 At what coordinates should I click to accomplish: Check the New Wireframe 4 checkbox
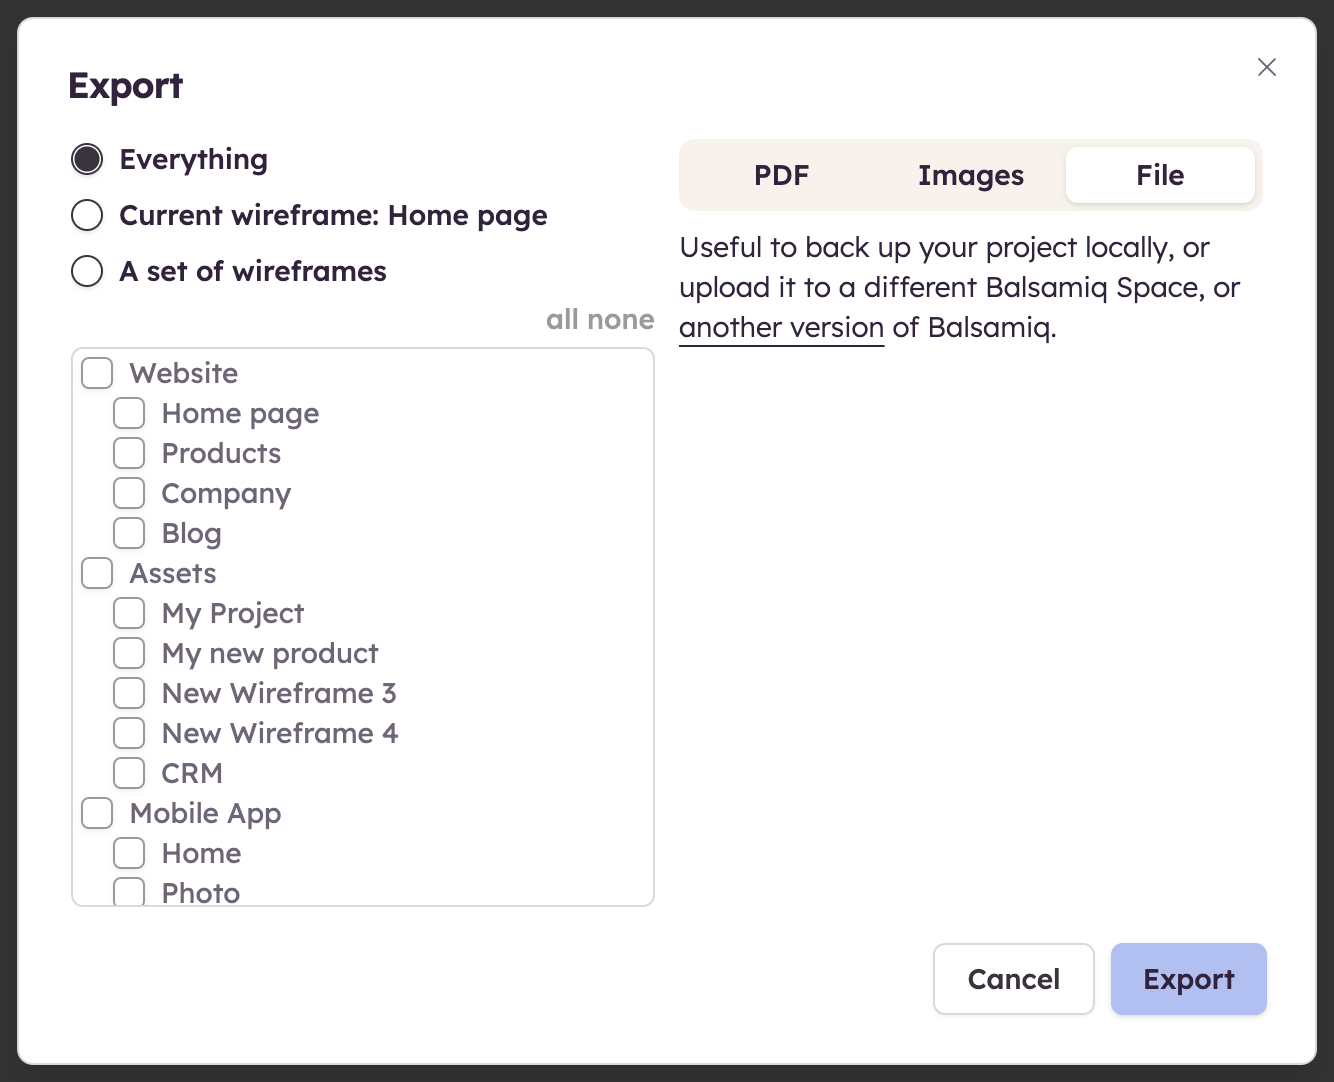[x=129, y=733]
